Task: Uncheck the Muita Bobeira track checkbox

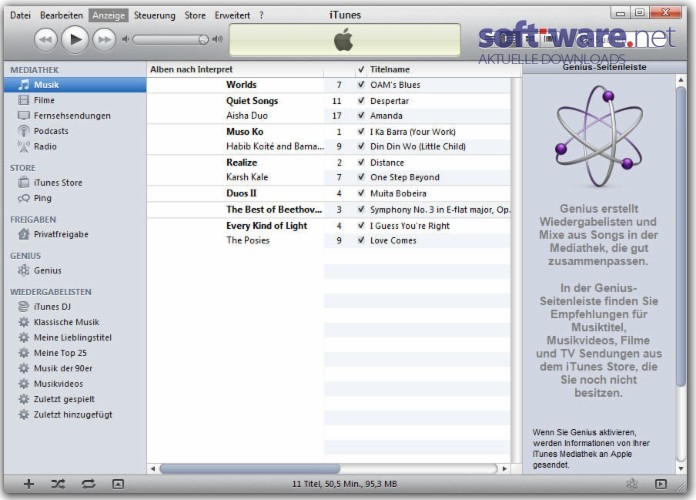Action: coord(361,193)
